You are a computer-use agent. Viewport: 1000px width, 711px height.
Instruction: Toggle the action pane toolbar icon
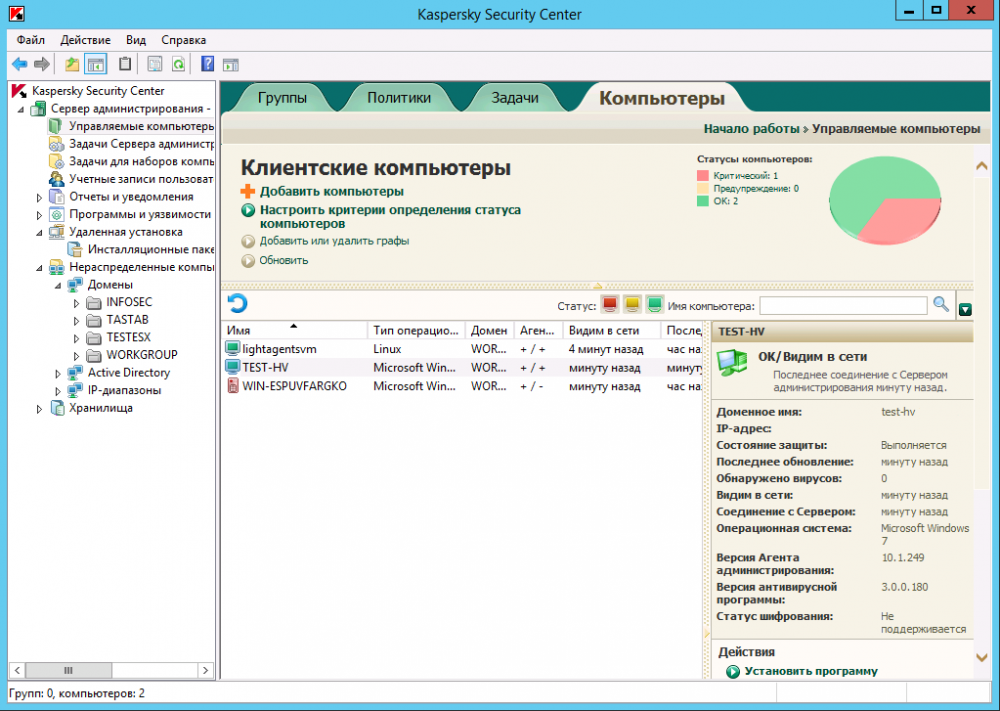coord(230,64)
